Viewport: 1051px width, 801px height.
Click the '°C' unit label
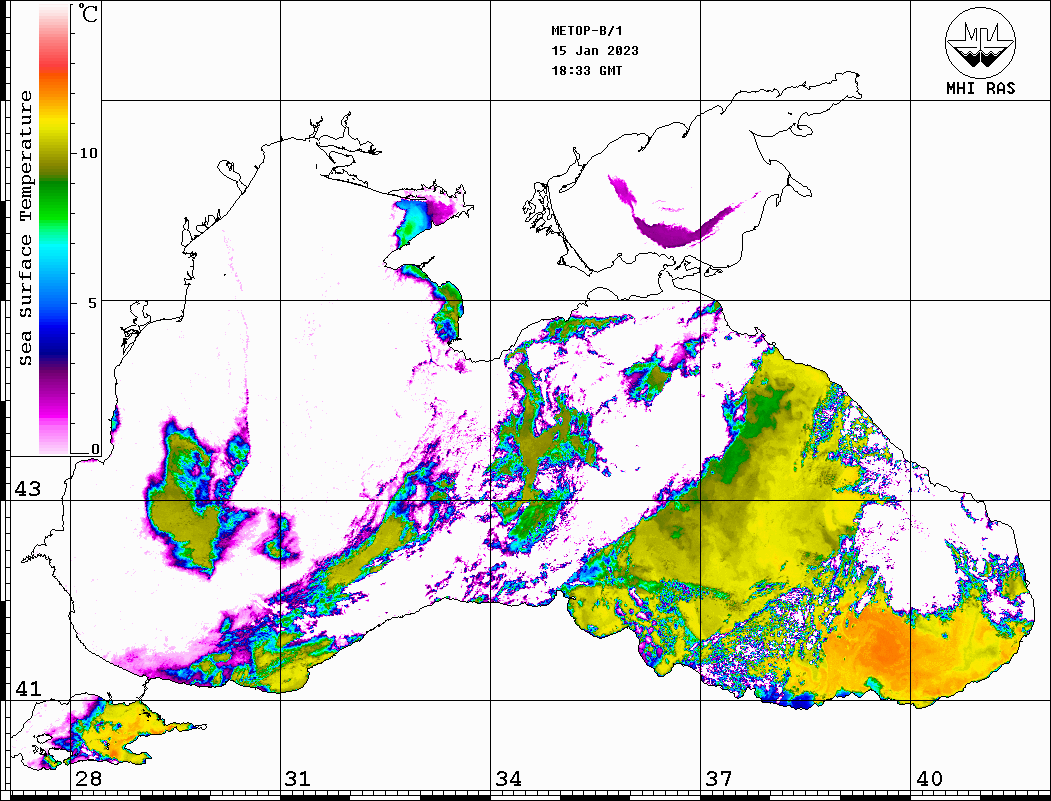(88, 13)
